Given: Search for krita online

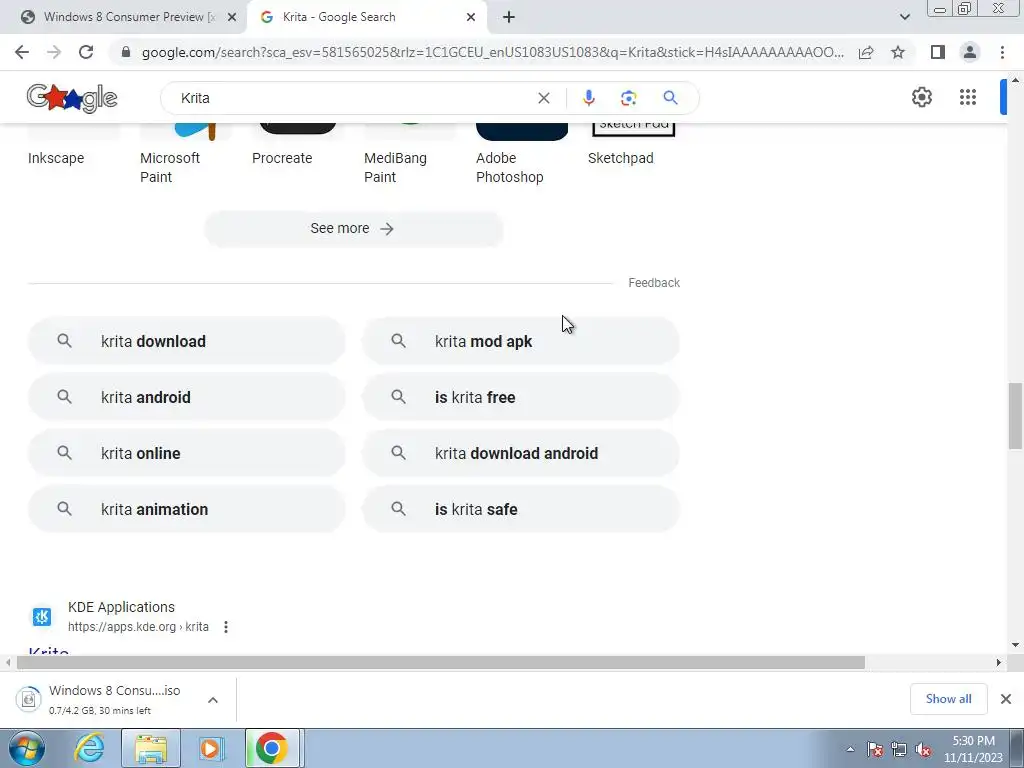Looking at the screenshot, I should (x=186, y=453).
